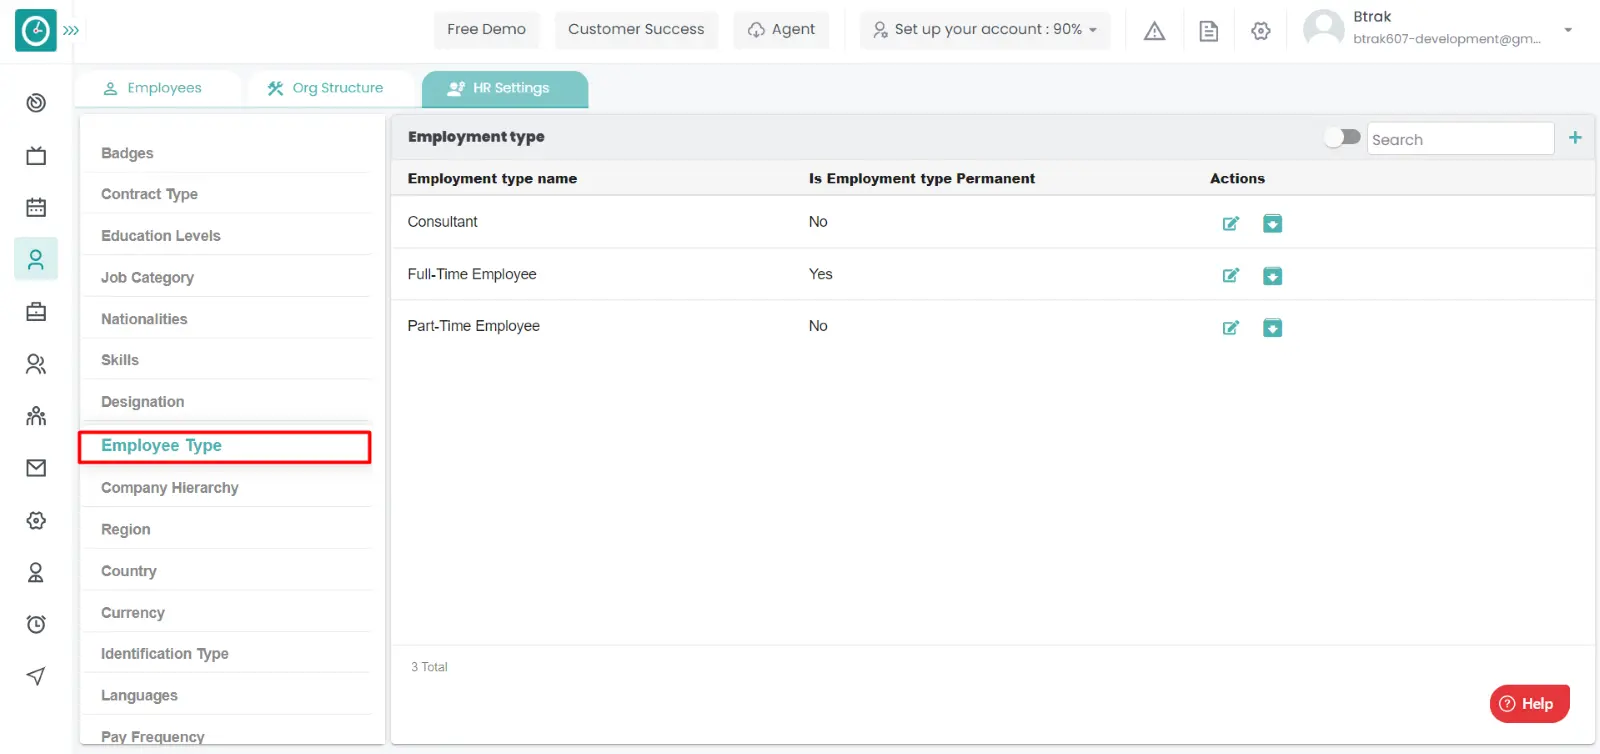This screenshot has height=754, width=1600.
Task: Open the dashboard target icon in sidebar
Action: [x=36, y=103]
